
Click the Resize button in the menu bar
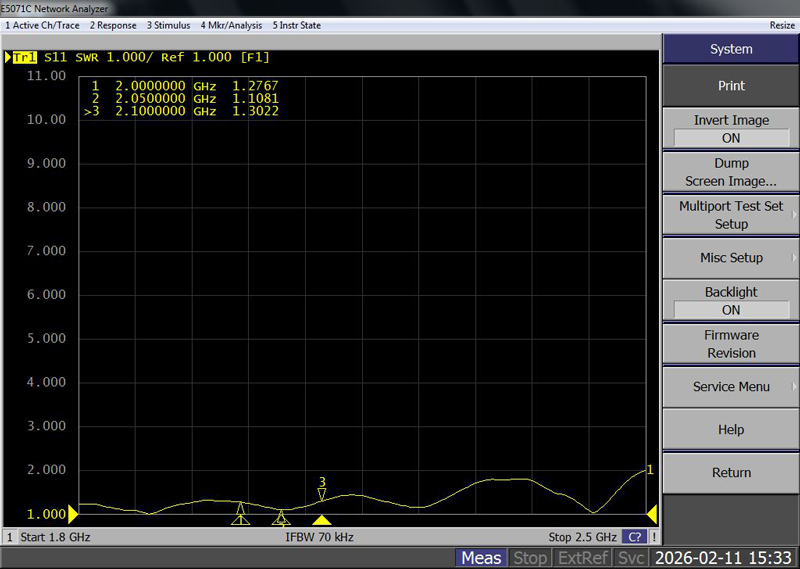tap(782, 25)
